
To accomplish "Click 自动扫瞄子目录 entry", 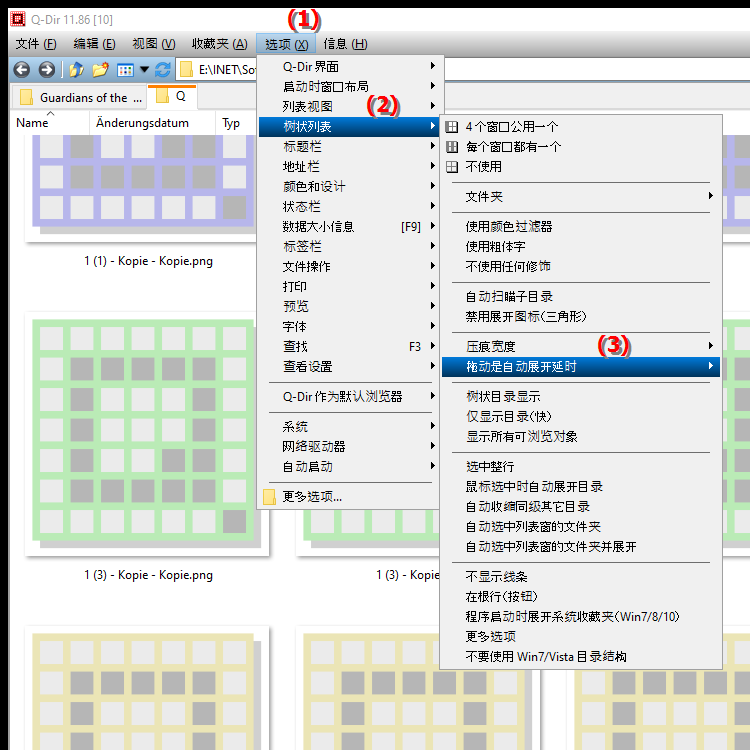I will (x=509, y=297).
